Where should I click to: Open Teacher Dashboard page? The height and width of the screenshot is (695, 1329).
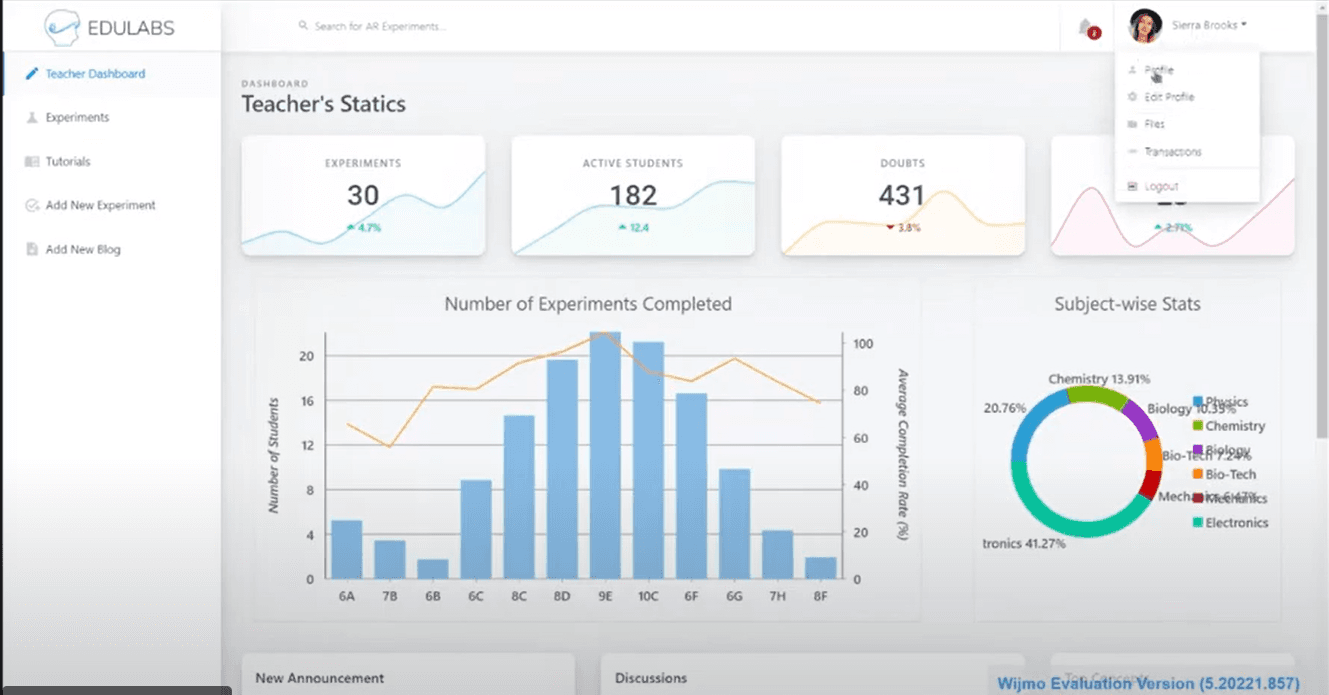pos(95,74)
